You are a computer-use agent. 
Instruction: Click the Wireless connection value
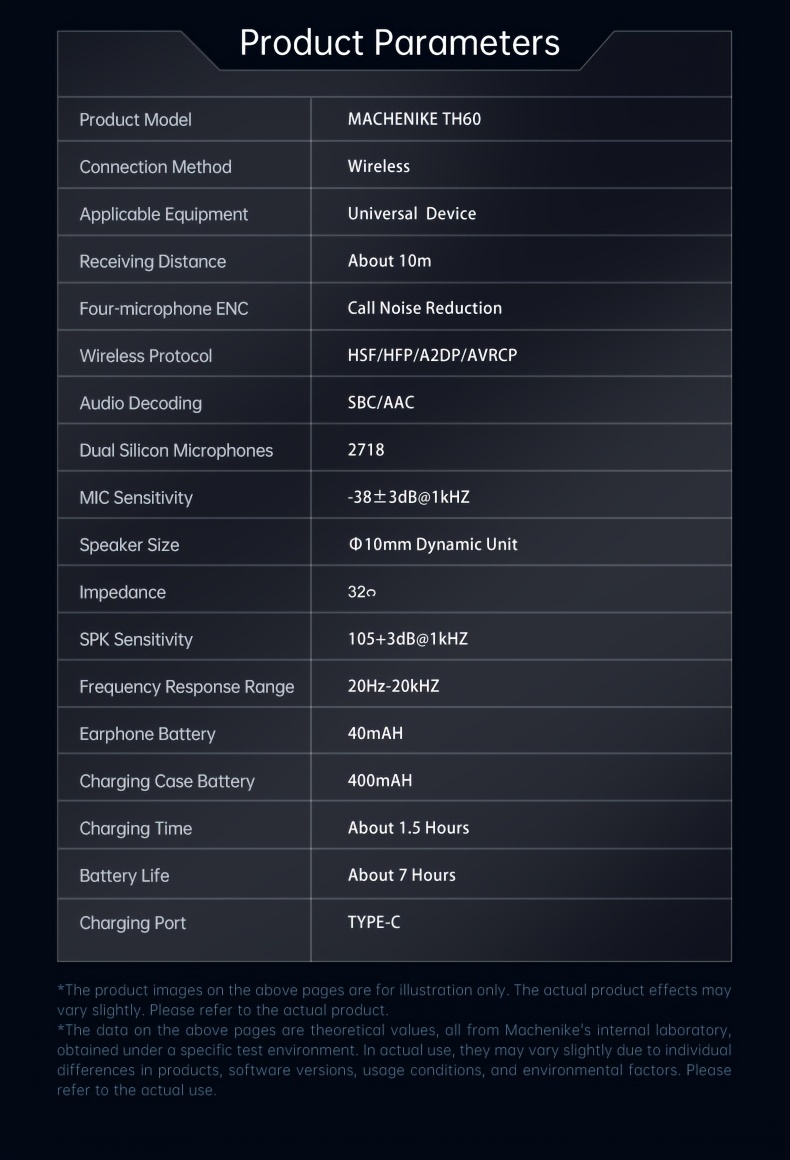[379, 166]
